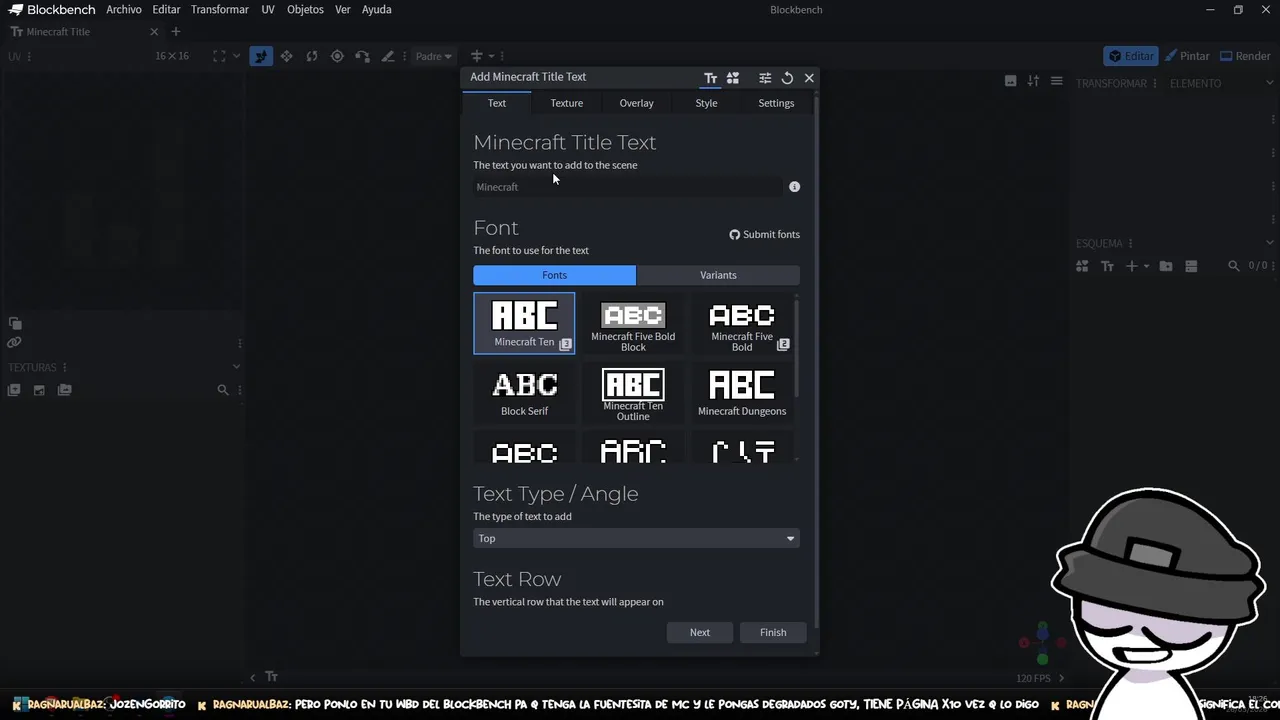Image resolution: width=1280 pixels, height=720 pixels.
Task: Switch to Pintar mode
Action: (x=1187, y=56)
